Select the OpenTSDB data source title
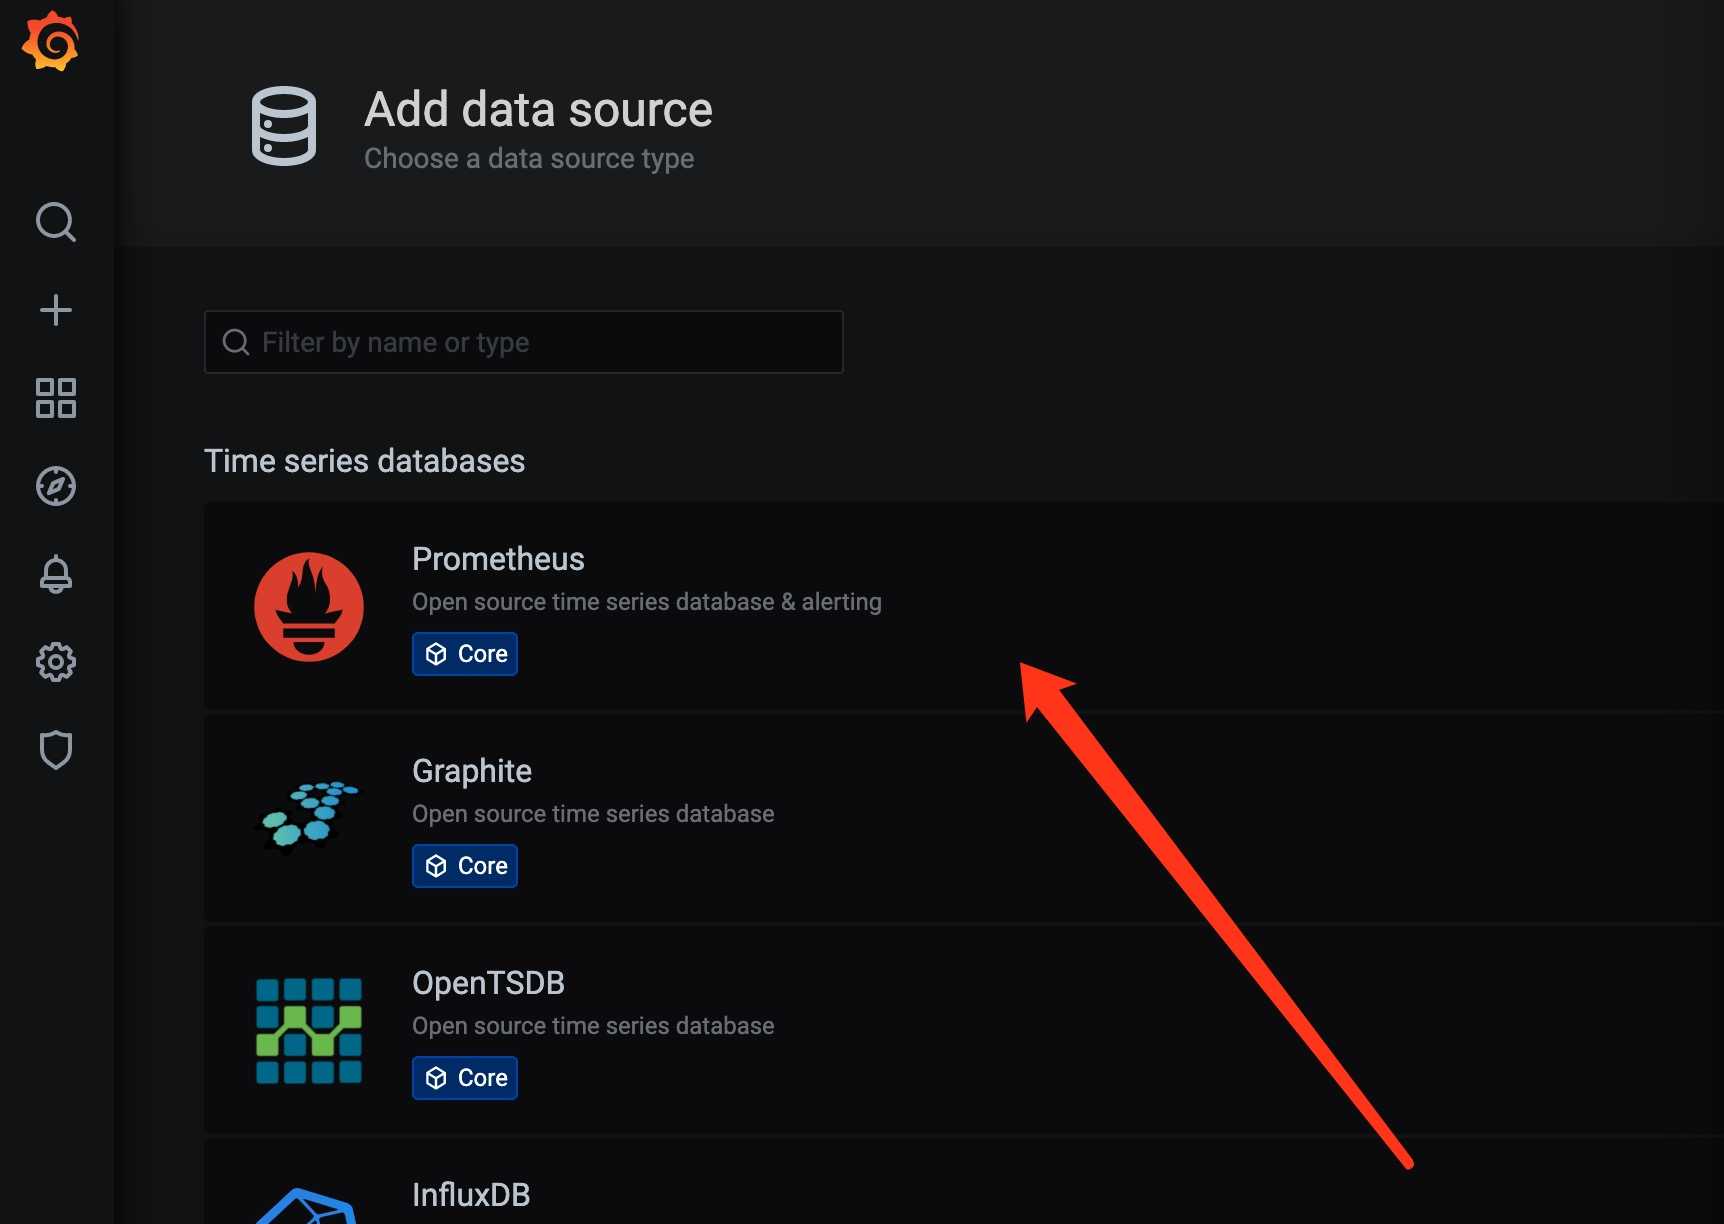The width and height of the screenshot is (1724, 1224). [x=488, y=983]
